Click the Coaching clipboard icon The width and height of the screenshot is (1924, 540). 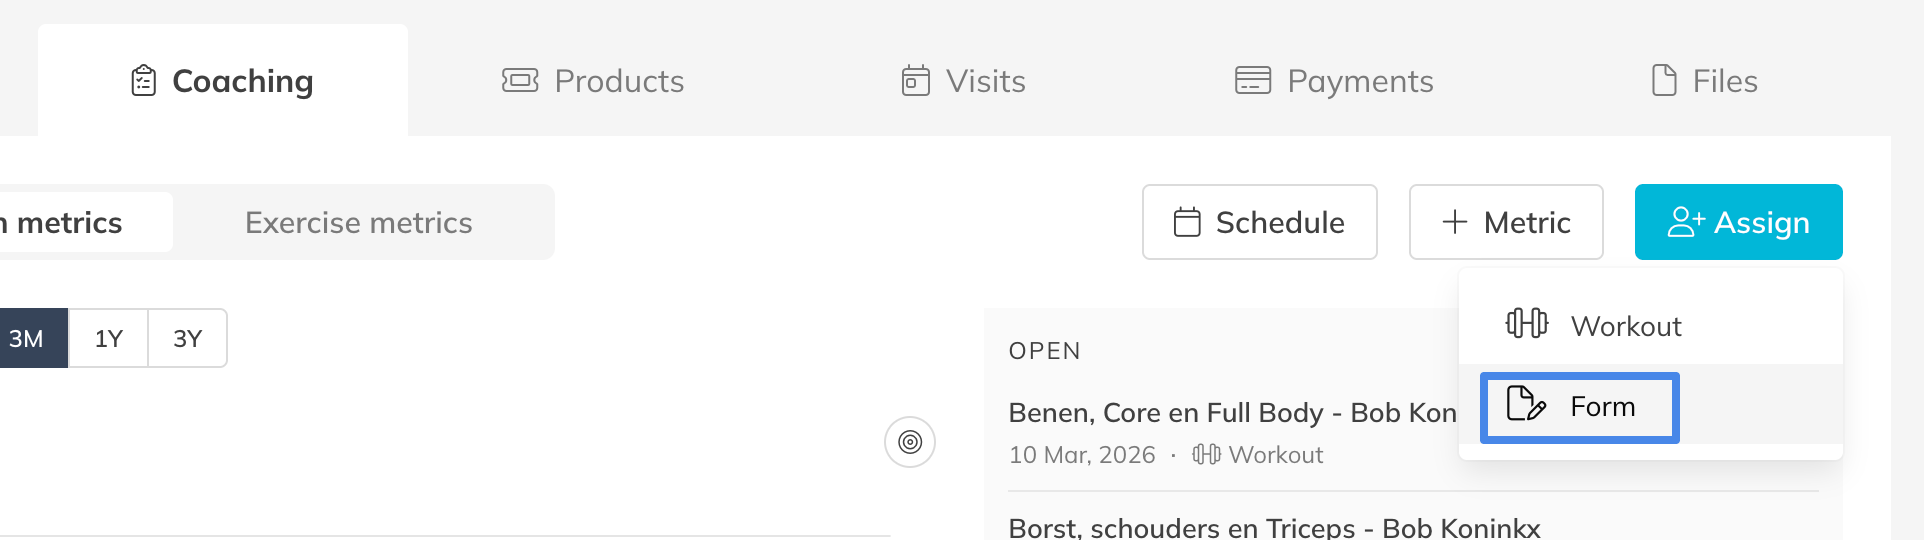[x=144, y=81]
